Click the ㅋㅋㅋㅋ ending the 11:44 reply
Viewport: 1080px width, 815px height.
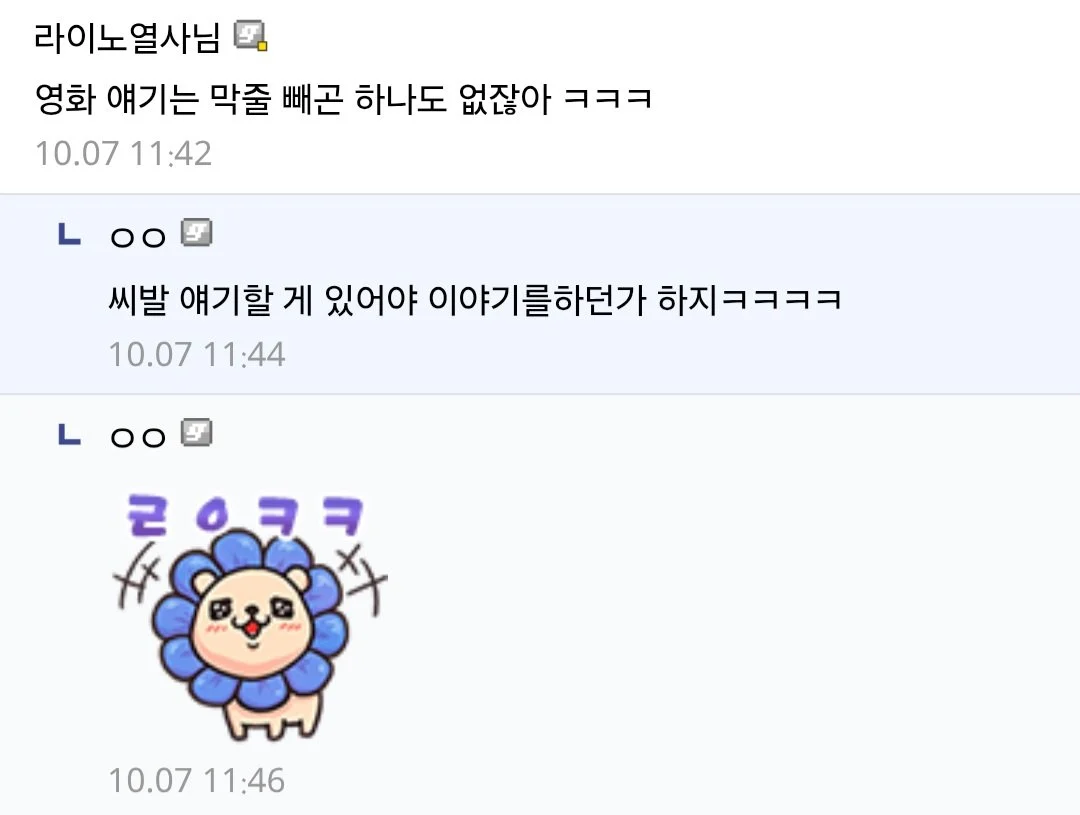[782, 300]
